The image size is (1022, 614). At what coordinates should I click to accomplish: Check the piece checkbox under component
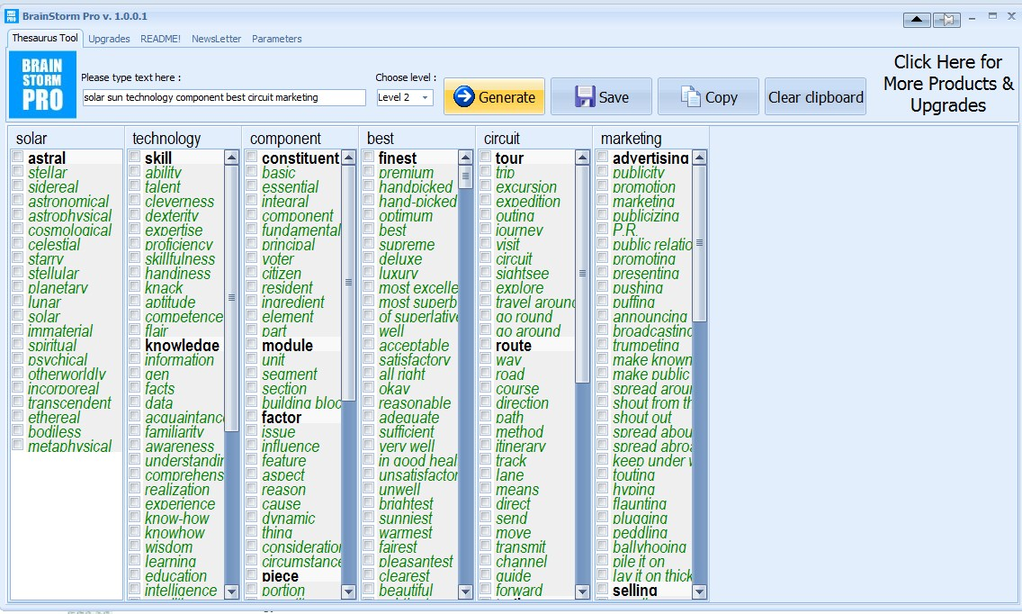pyautogui.click(x=252, y=575)
